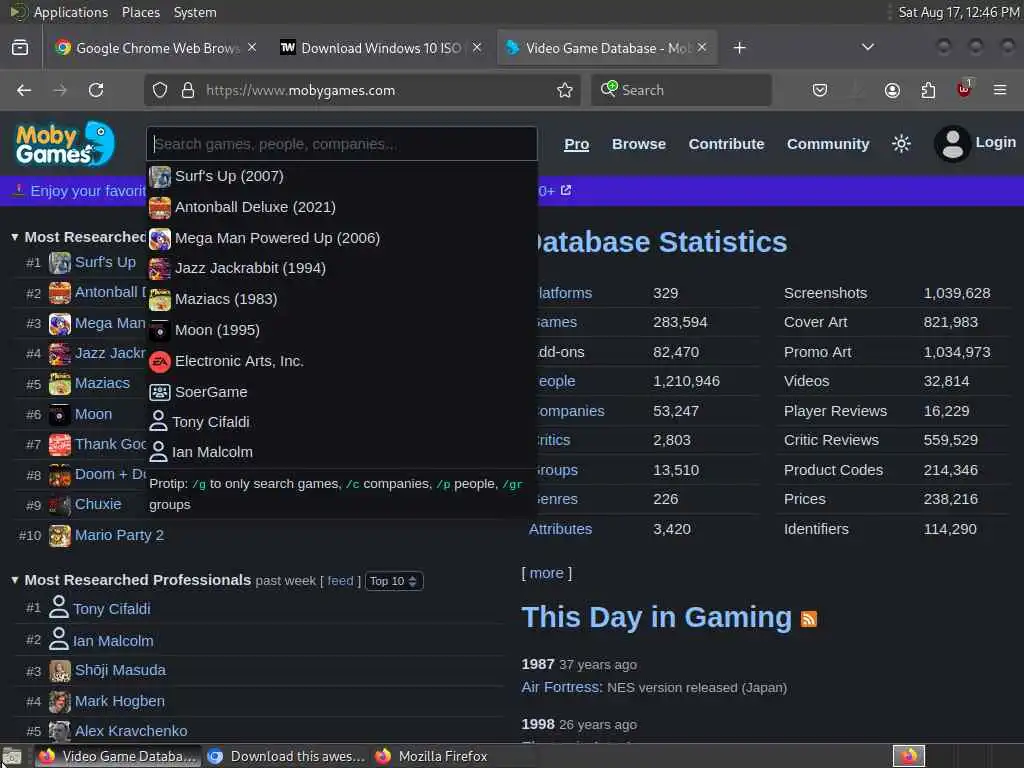This screenshot has width=1024, height=768.
Task: Click the site padlock icon
Action: coord(187,90)
